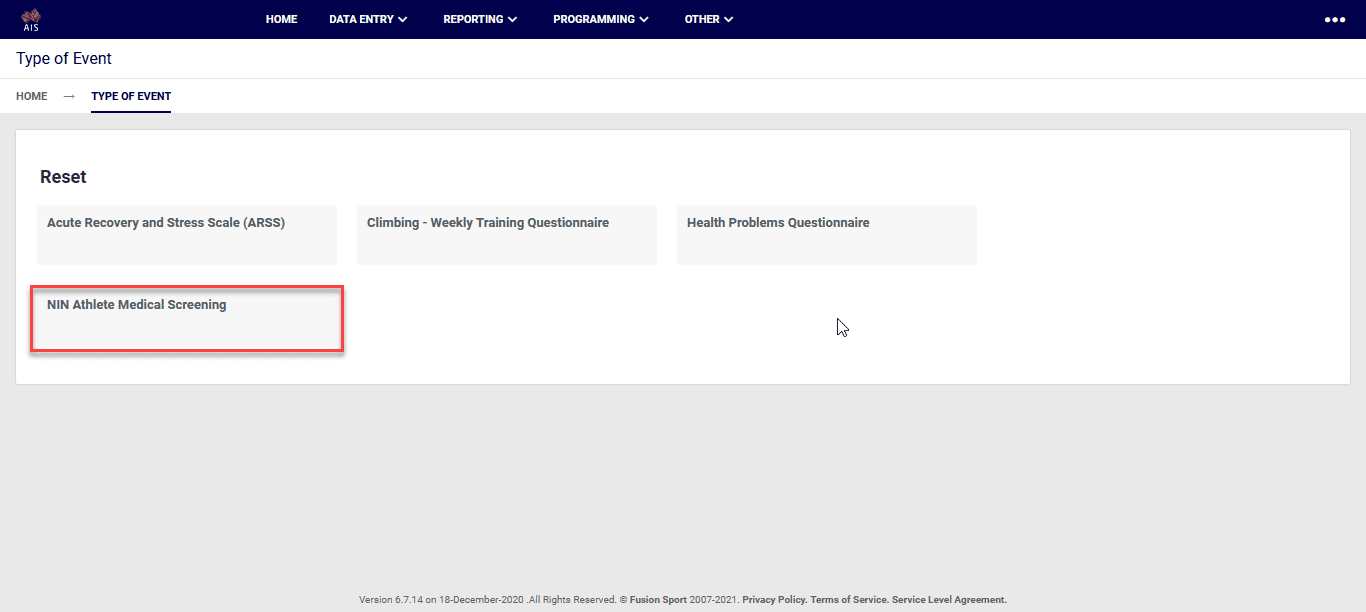
Task: Select the Health Problems Questionnaire card
Action: click(826, 234)
